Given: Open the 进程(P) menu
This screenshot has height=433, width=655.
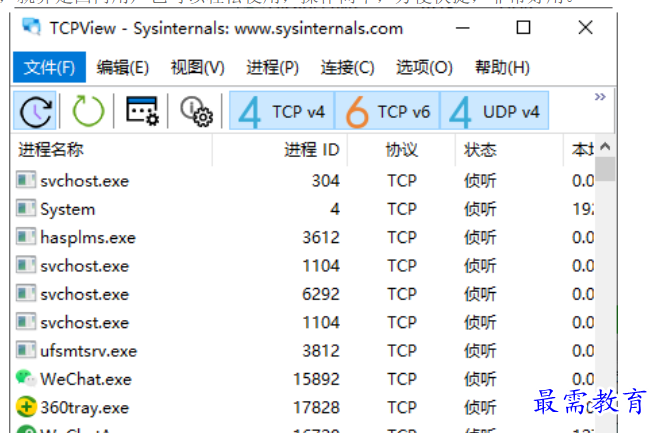Looking at the screenshot, I should (272, 67).
